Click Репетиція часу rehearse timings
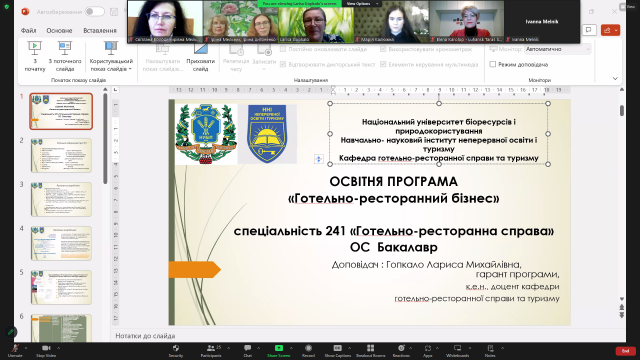Image resolution: width=640 pixels, height=360 pixels. coord(236,56)
